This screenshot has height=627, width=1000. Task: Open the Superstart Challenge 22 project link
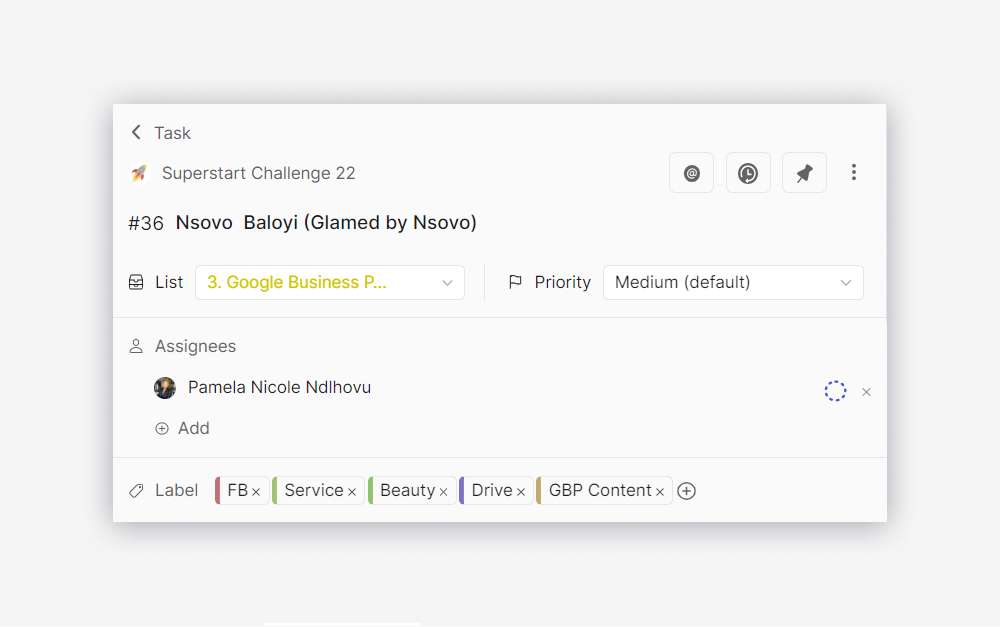(x=258, y=173)
